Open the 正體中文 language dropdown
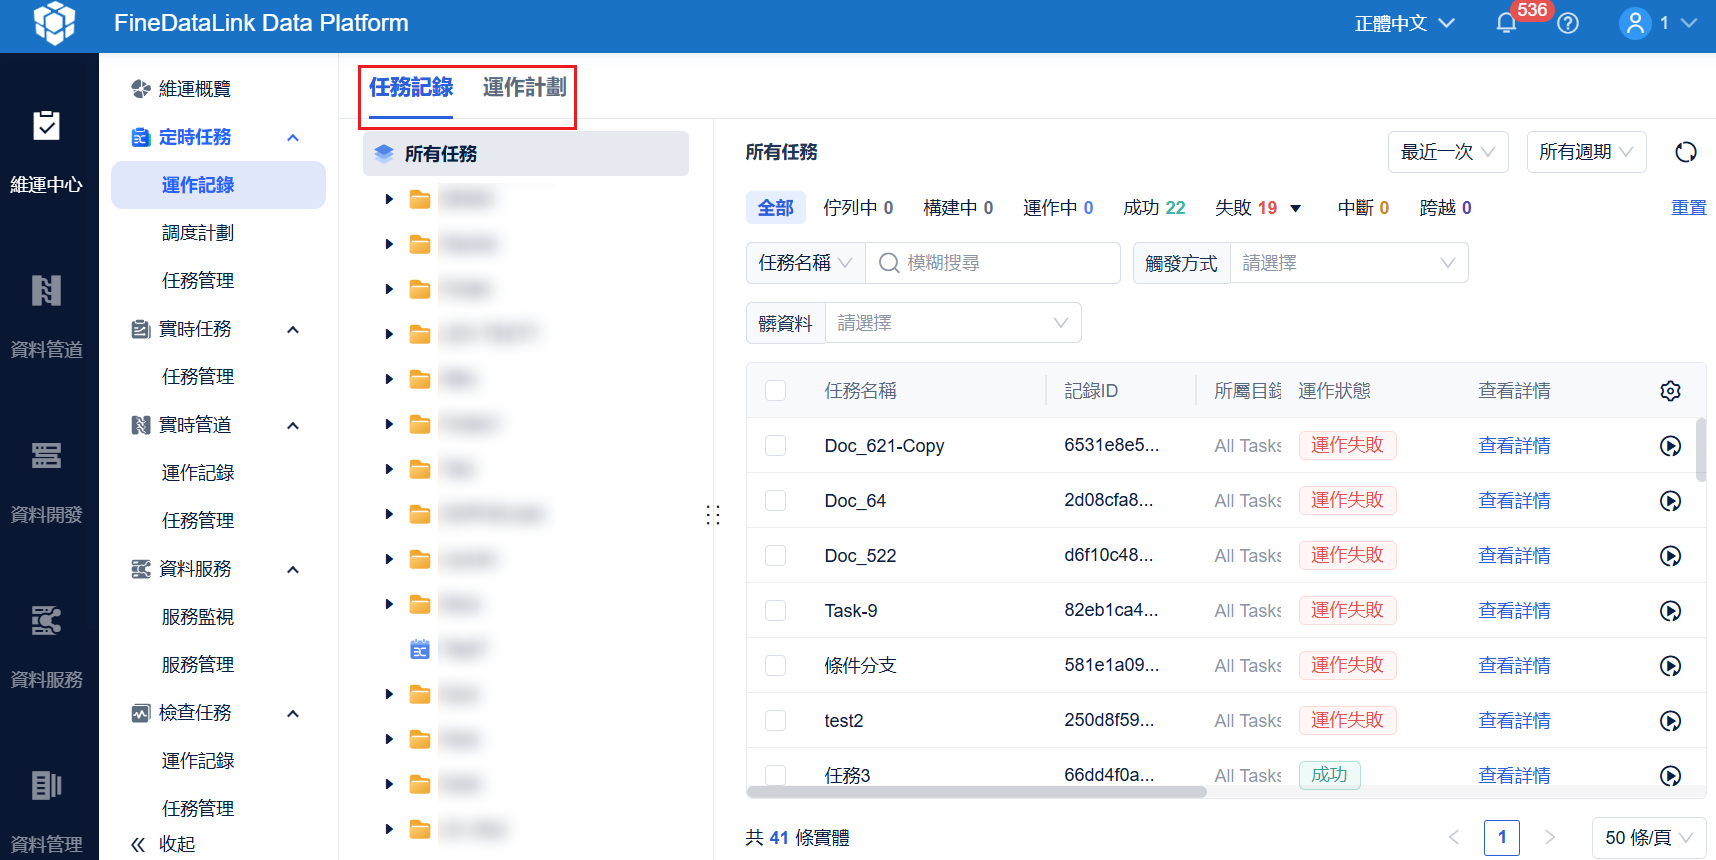Image resolution: width=1716 pixels, height=860 pixels. coord(1404,23)
